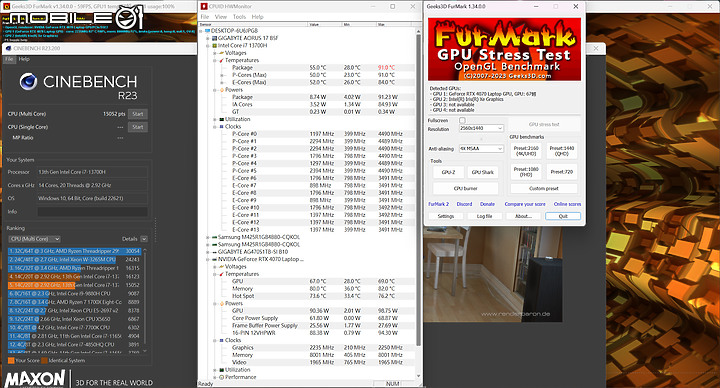Expand the E-Cores (Max) temperature row
The image size is (720, 388).
click(x=222, y=82)
